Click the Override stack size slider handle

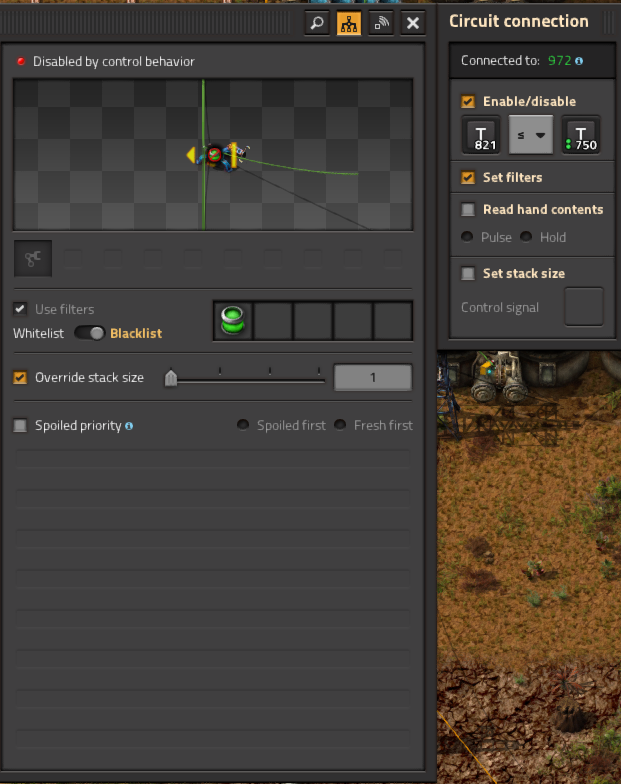(x=171, y=378)
